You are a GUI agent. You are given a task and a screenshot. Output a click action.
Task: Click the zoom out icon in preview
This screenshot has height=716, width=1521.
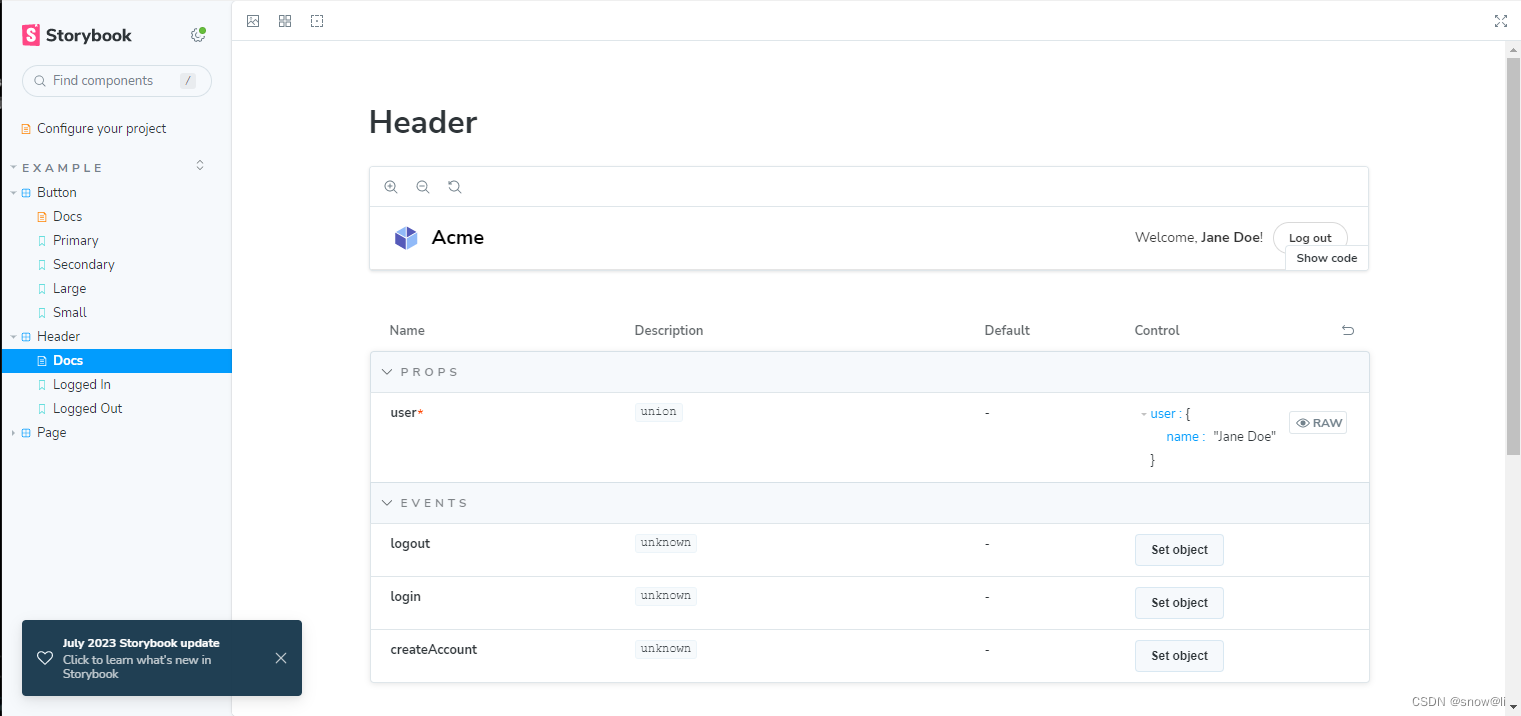click(x=423, y=187)
